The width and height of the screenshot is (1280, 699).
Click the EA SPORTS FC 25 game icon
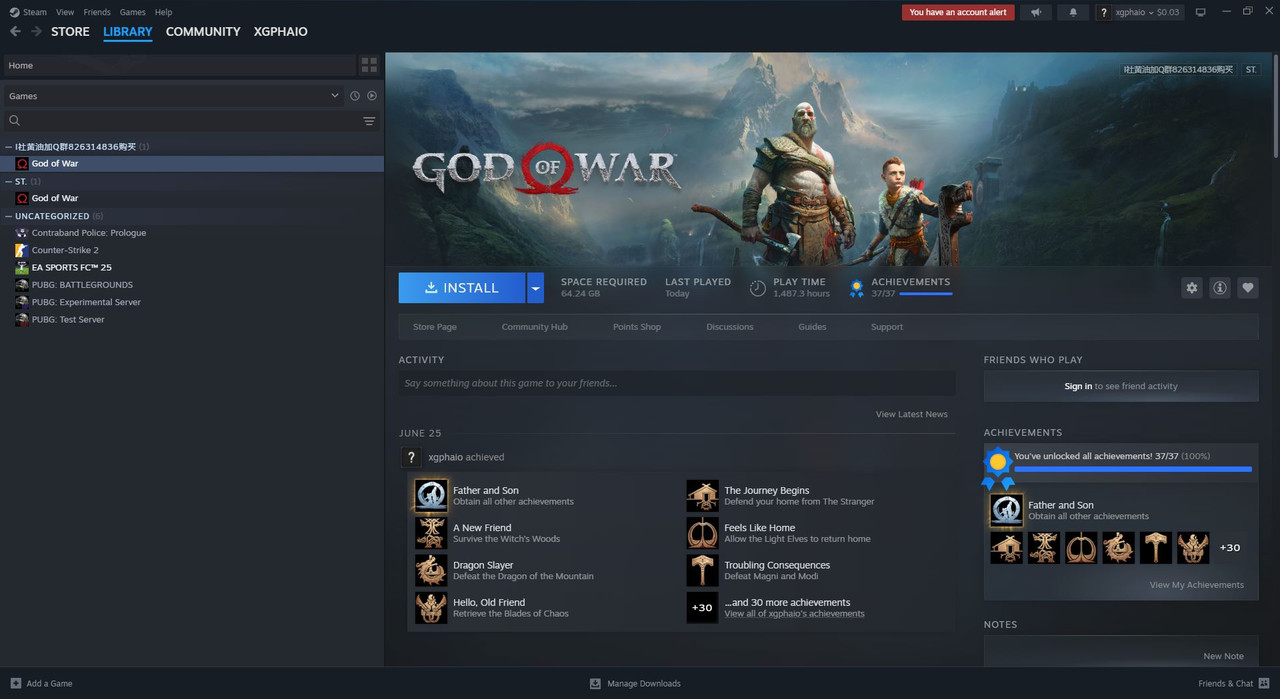[x=22, y=268]
